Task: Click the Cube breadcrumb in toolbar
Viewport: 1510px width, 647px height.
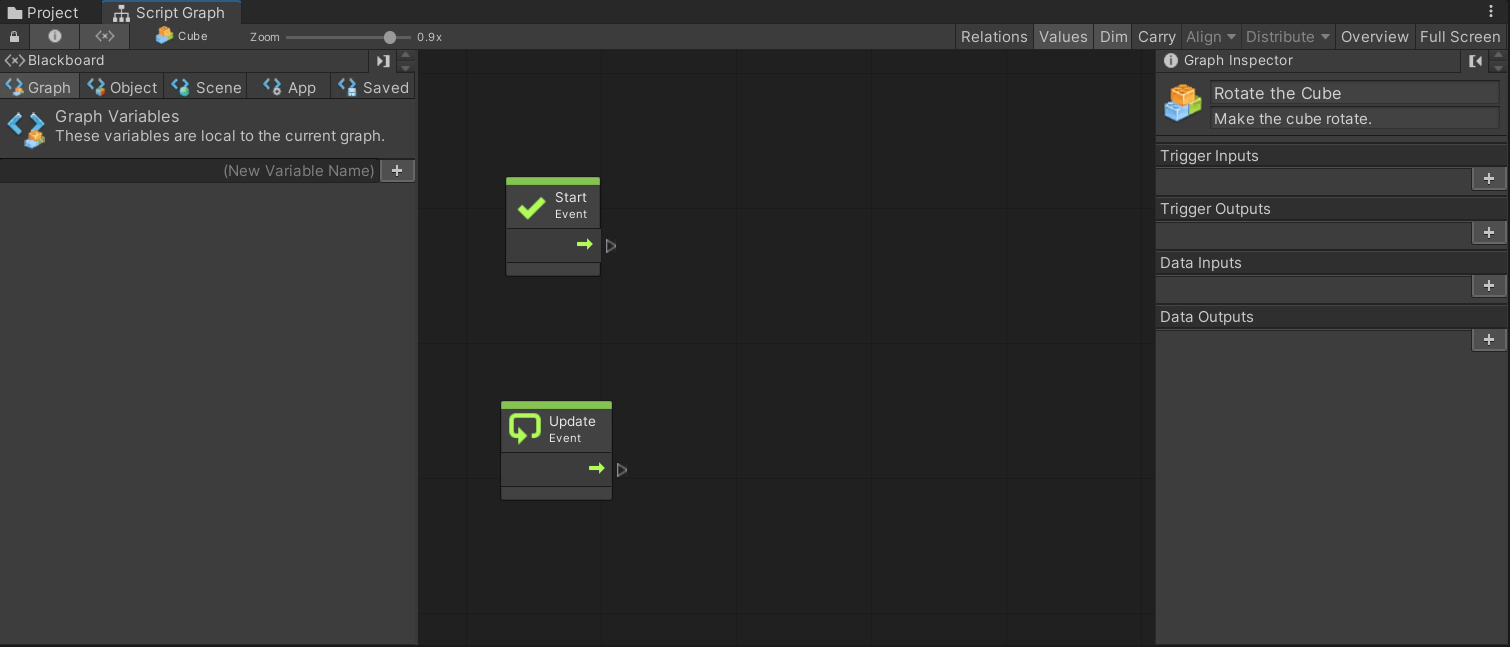Action: (x=182, y=36)
